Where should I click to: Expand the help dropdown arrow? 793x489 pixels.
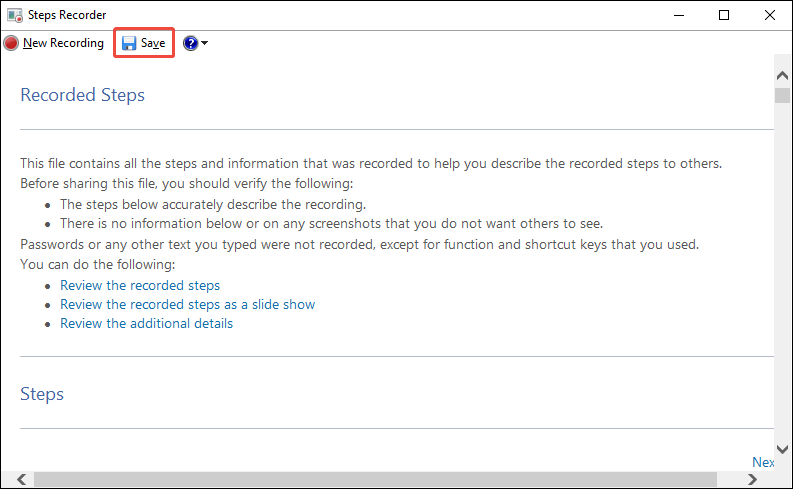pyautogui.click(x=204, y=43)
